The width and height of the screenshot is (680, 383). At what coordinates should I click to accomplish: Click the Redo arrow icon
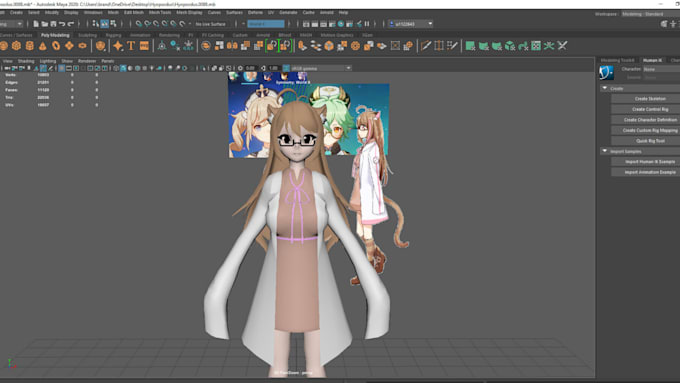[71, 24]
